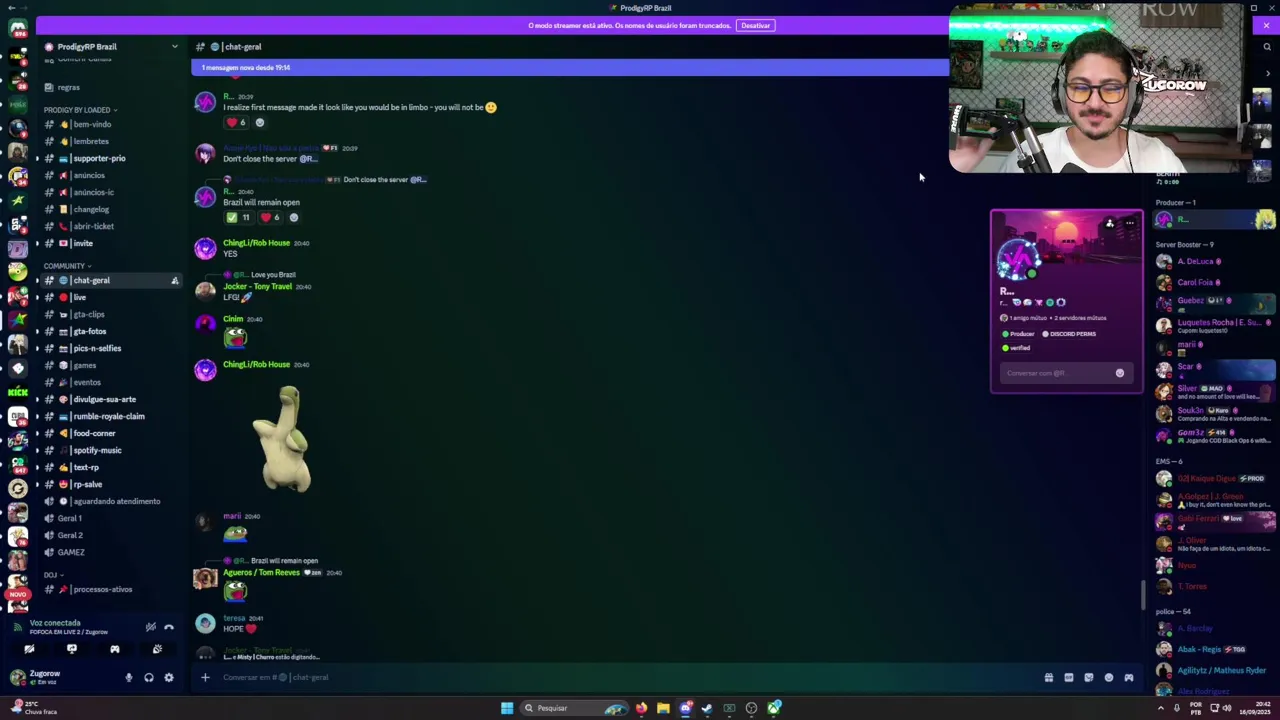Screen dimensions: 1280x720
Task: Open Carol Foia in the member list
Action: (1215, 283)
